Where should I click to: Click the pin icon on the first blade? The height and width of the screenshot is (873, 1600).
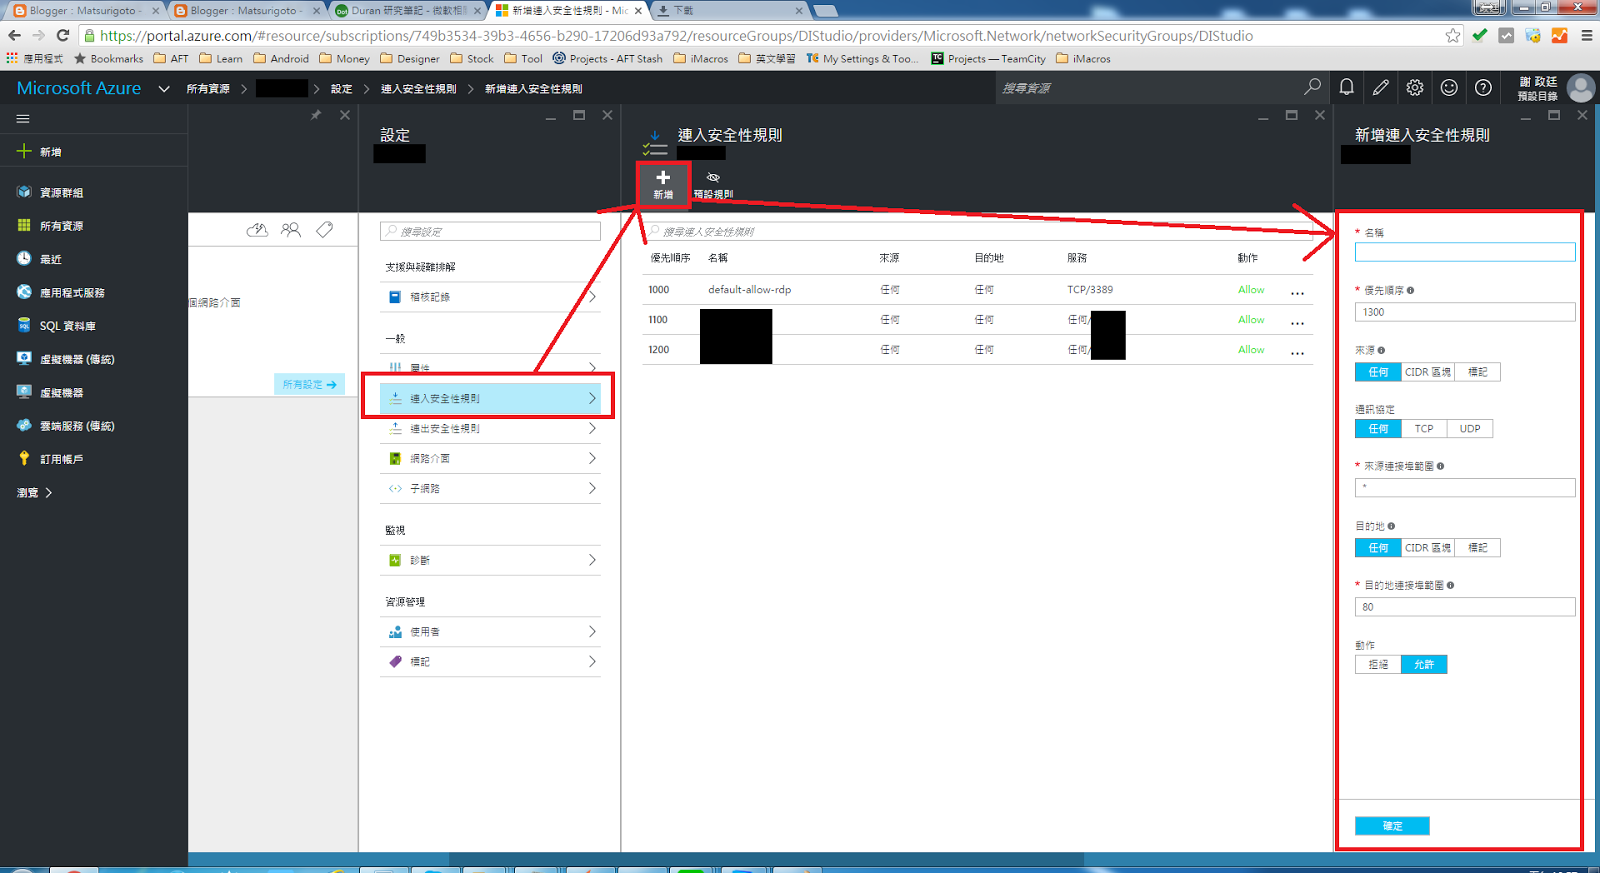tap(316, 115)
